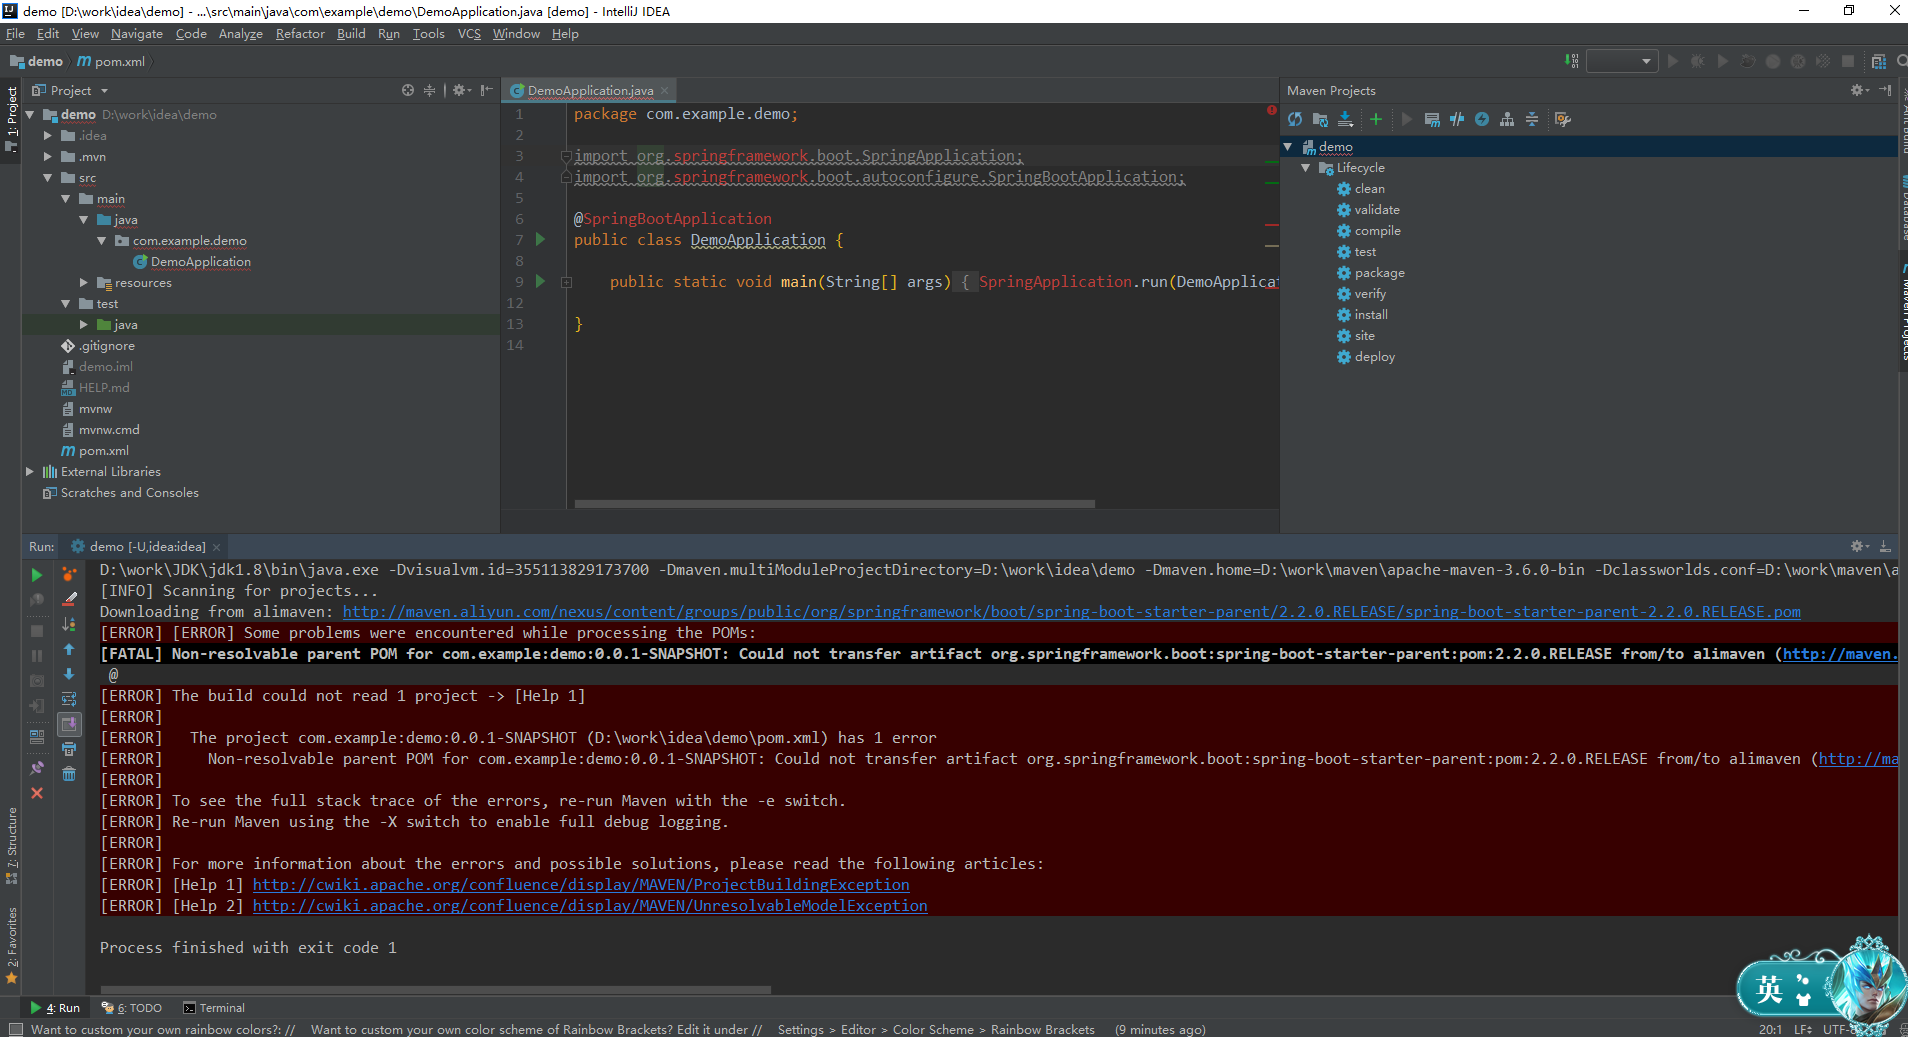
Task: Expand the resources folder
Action: click(x=84, y=283)
